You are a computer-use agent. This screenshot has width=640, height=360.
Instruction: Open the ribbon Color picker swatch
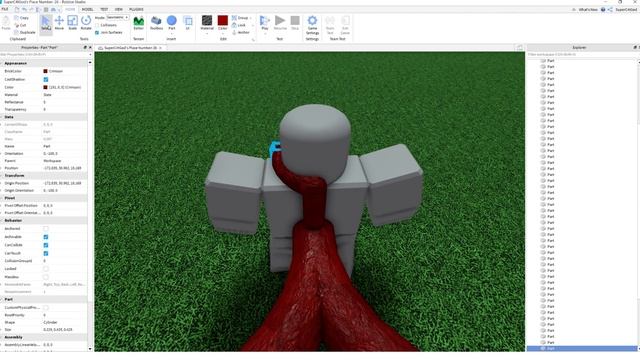click(222, 20)
